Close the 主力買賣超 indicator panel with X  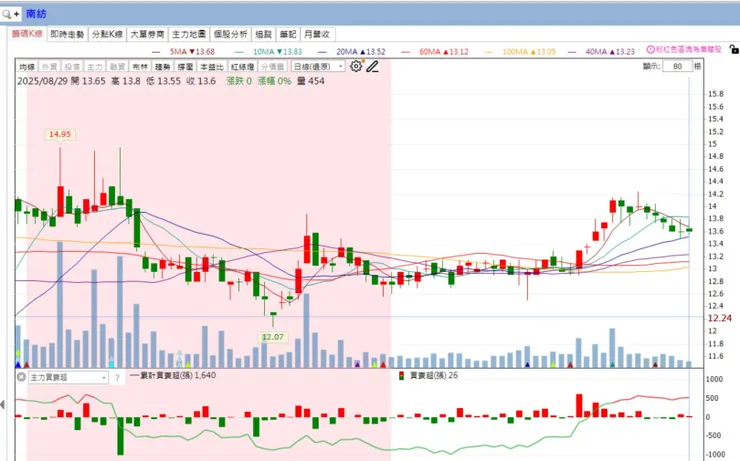pyautogui.click(x=21, y=377)
